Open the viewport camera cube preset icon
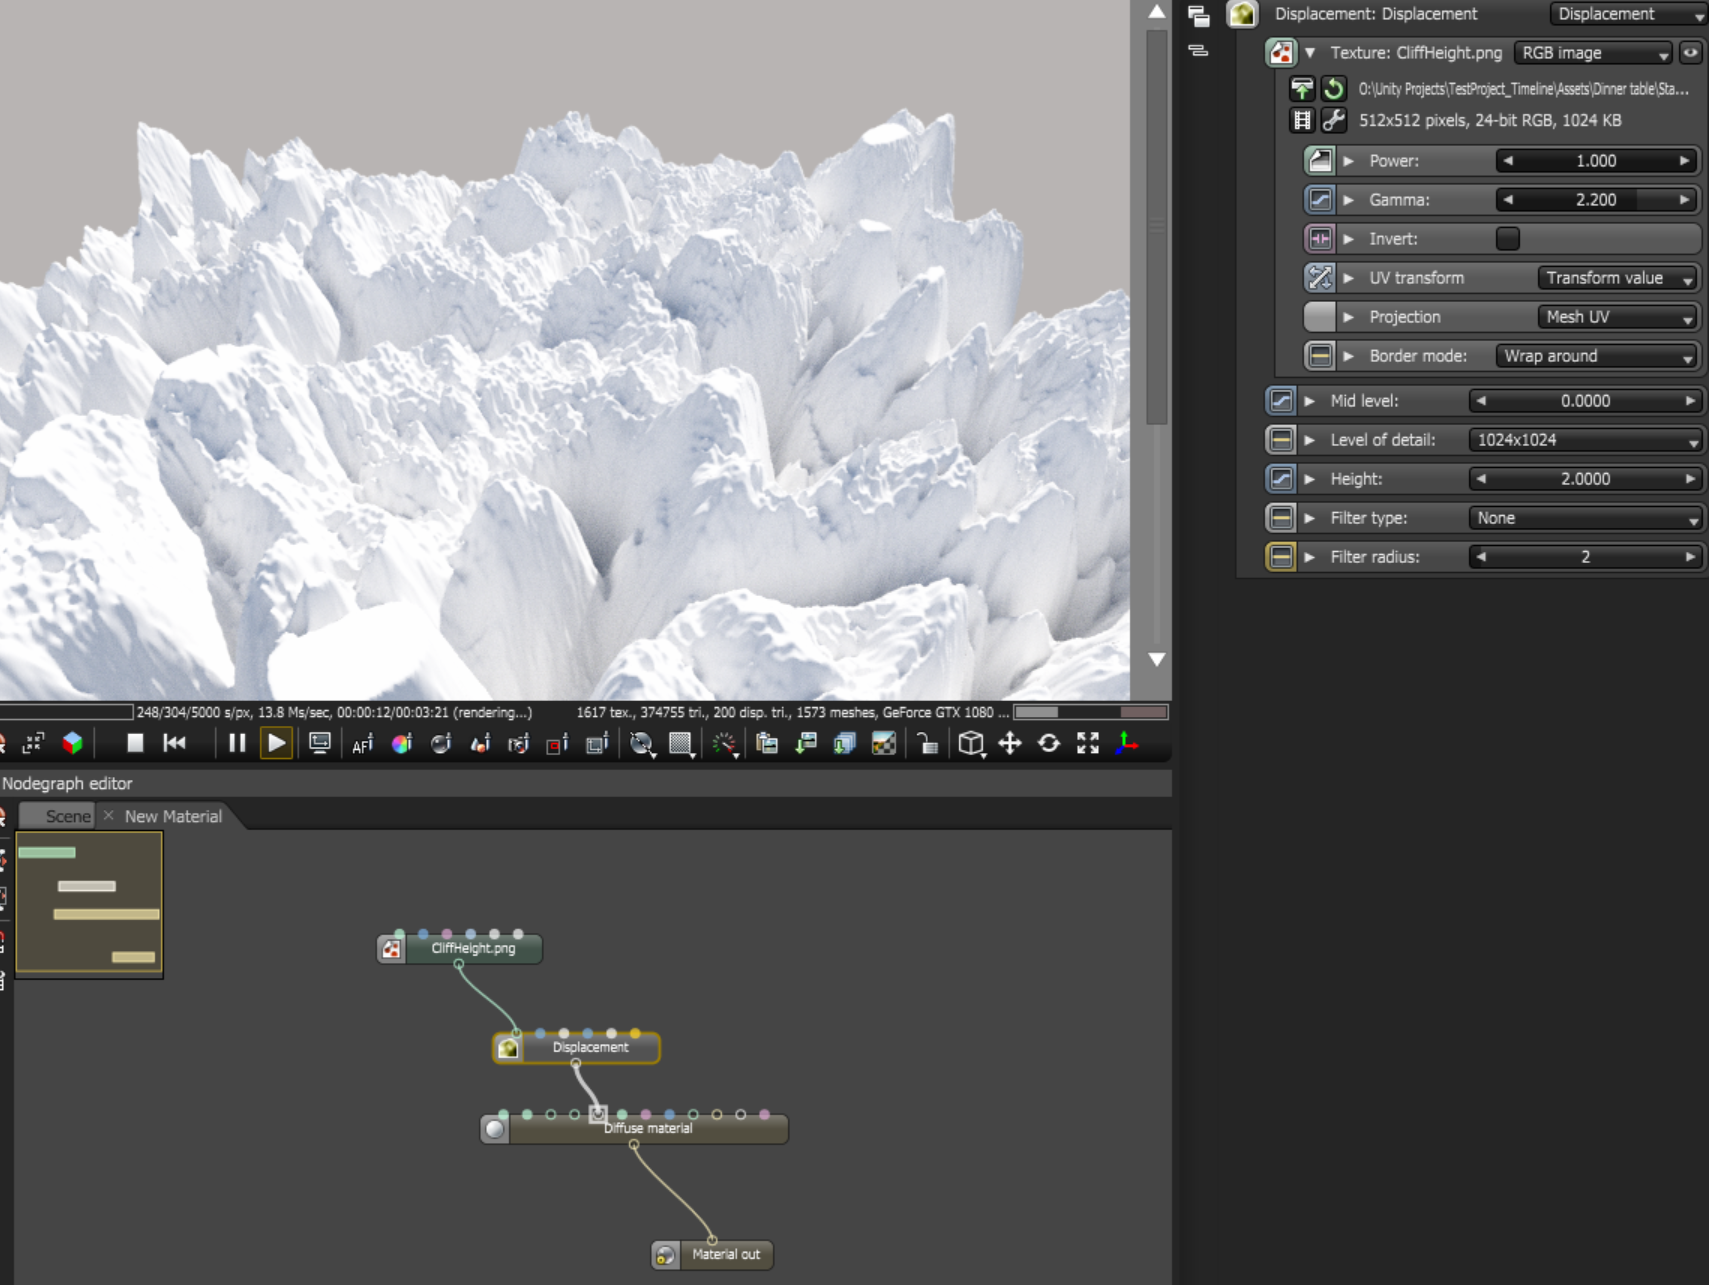This screenshot has height=1285, width=1709. [971, 743]
